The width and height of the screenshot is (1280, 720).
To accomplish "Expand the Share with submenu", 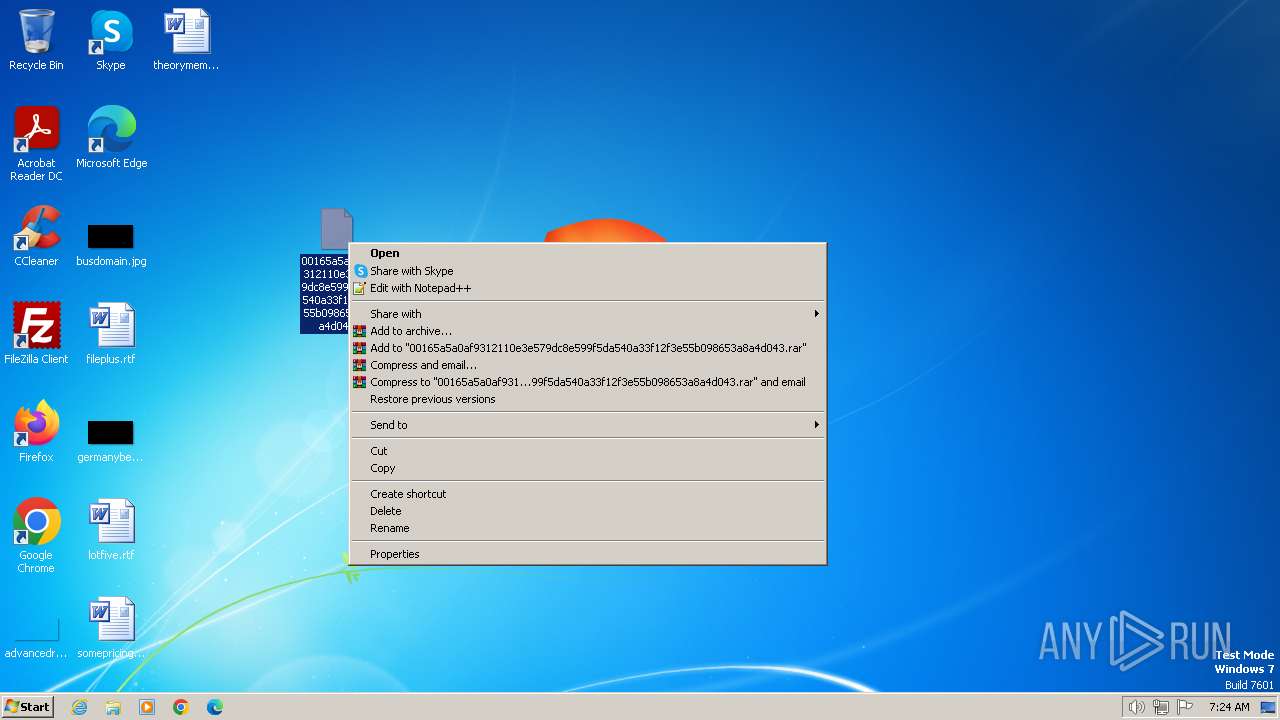I will [588, 314].
